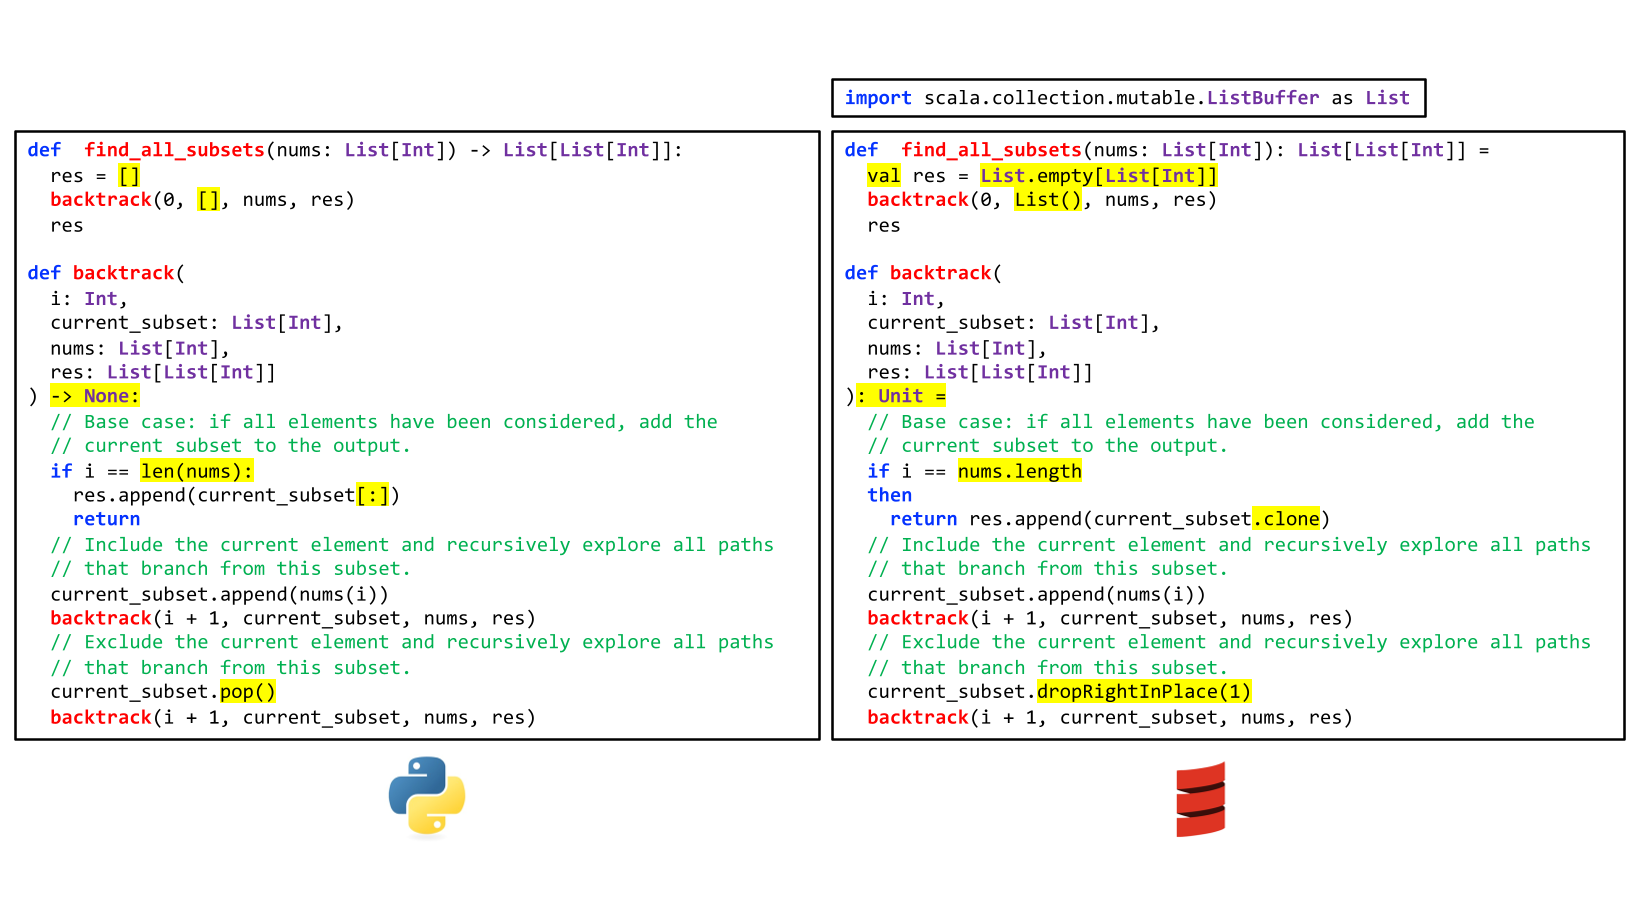The height and width of the screenshot is (922, 1640).
Task: Click the highlighted 'pop()' call in Python
Action: 247,692
